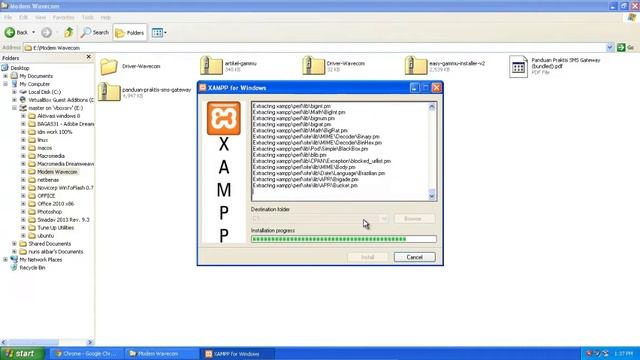Collapse My Computer in folder tree

point(5,84)
